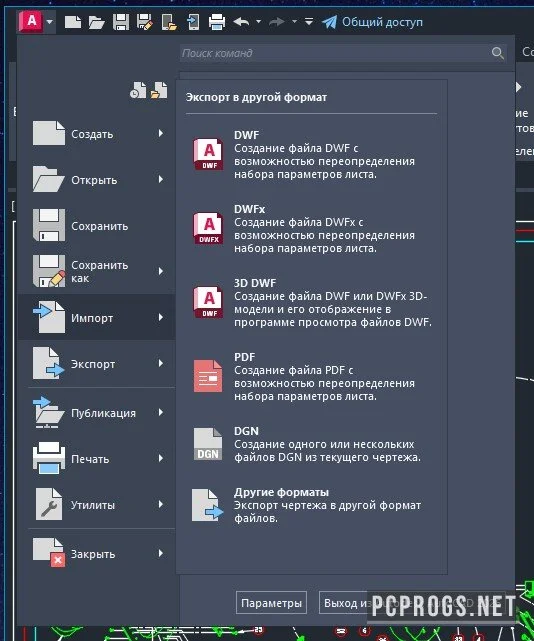
Task: Select the Сохранить как menu item
Action: 98,271
